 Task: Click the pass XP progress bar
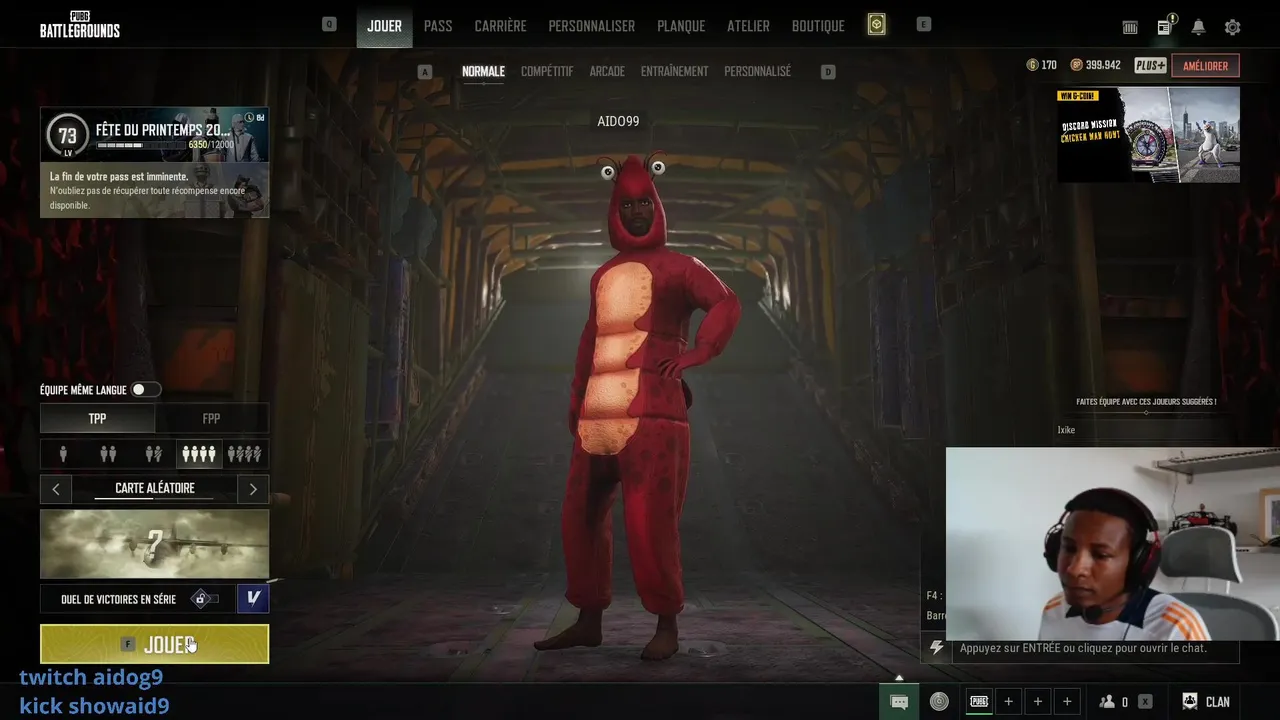click(141, 146)
